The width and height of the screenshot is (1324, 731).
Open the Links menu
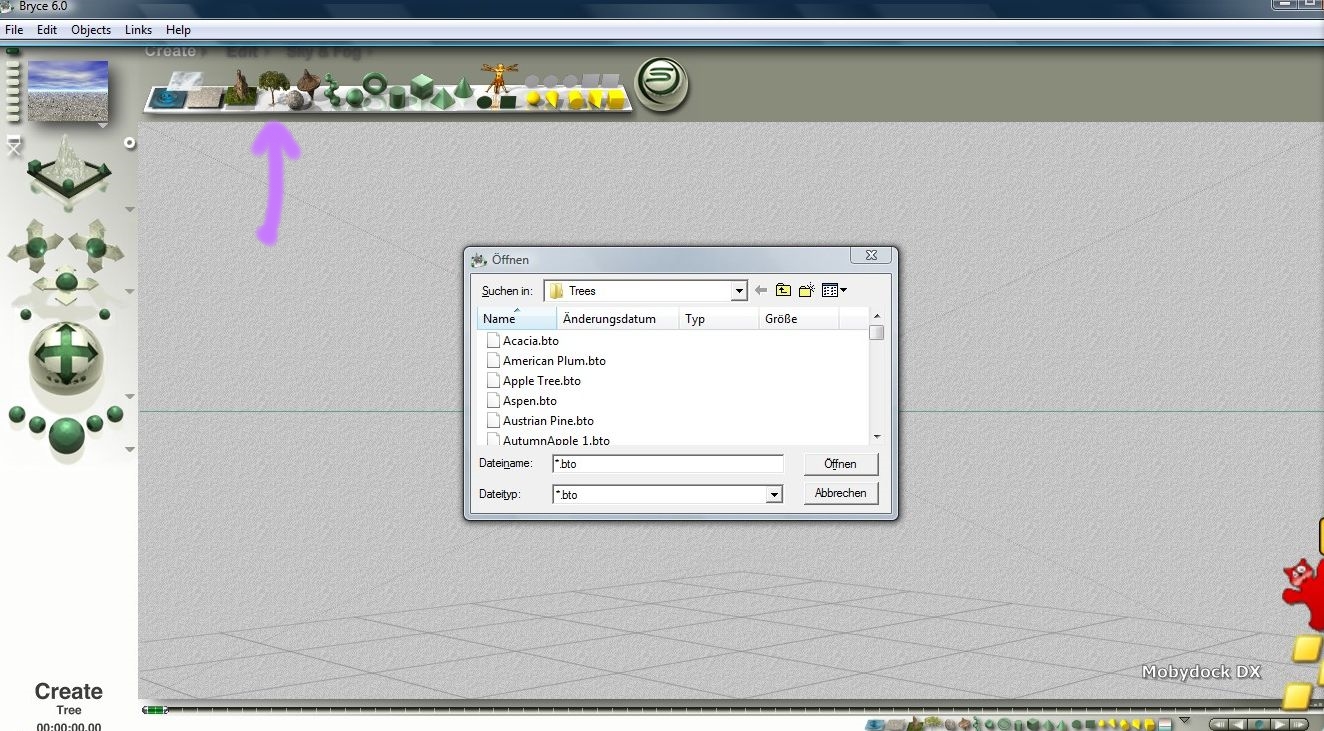pyautogui.click(x=139, y=30)
